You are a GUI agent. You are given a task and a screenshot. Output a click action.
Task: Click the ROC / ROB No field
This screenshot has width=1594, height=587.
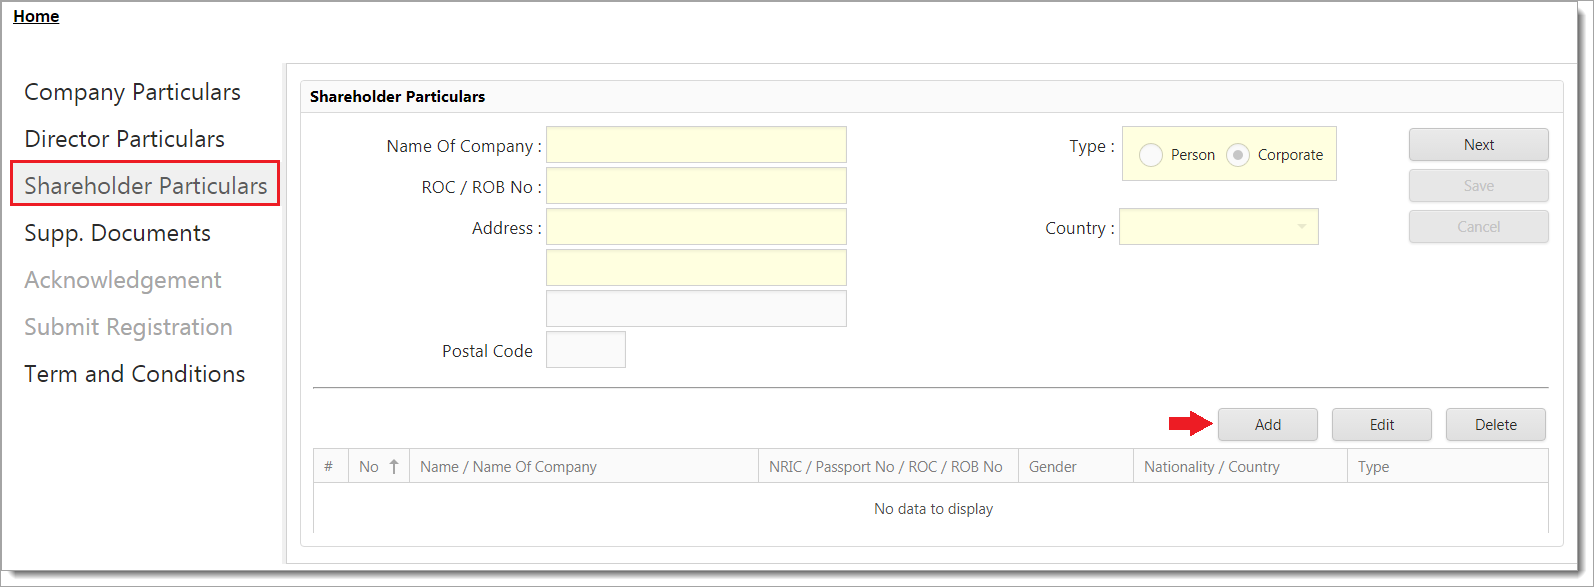(x=696, y=186)
